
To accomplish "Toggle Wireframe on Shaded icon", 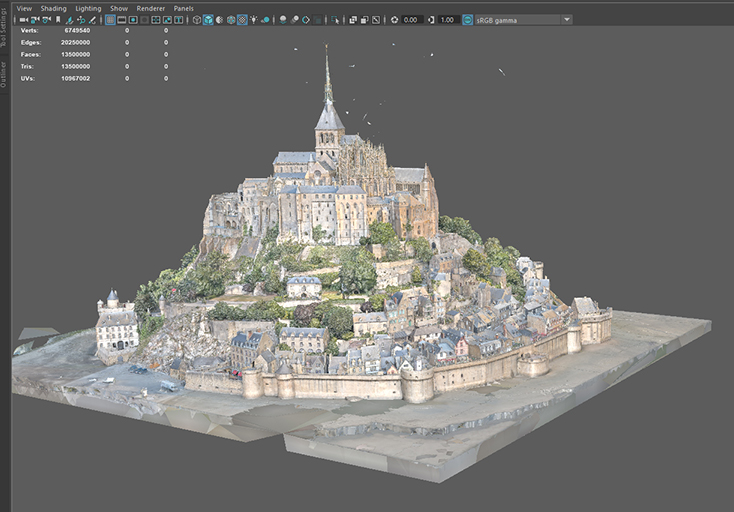I will [231, 20].
